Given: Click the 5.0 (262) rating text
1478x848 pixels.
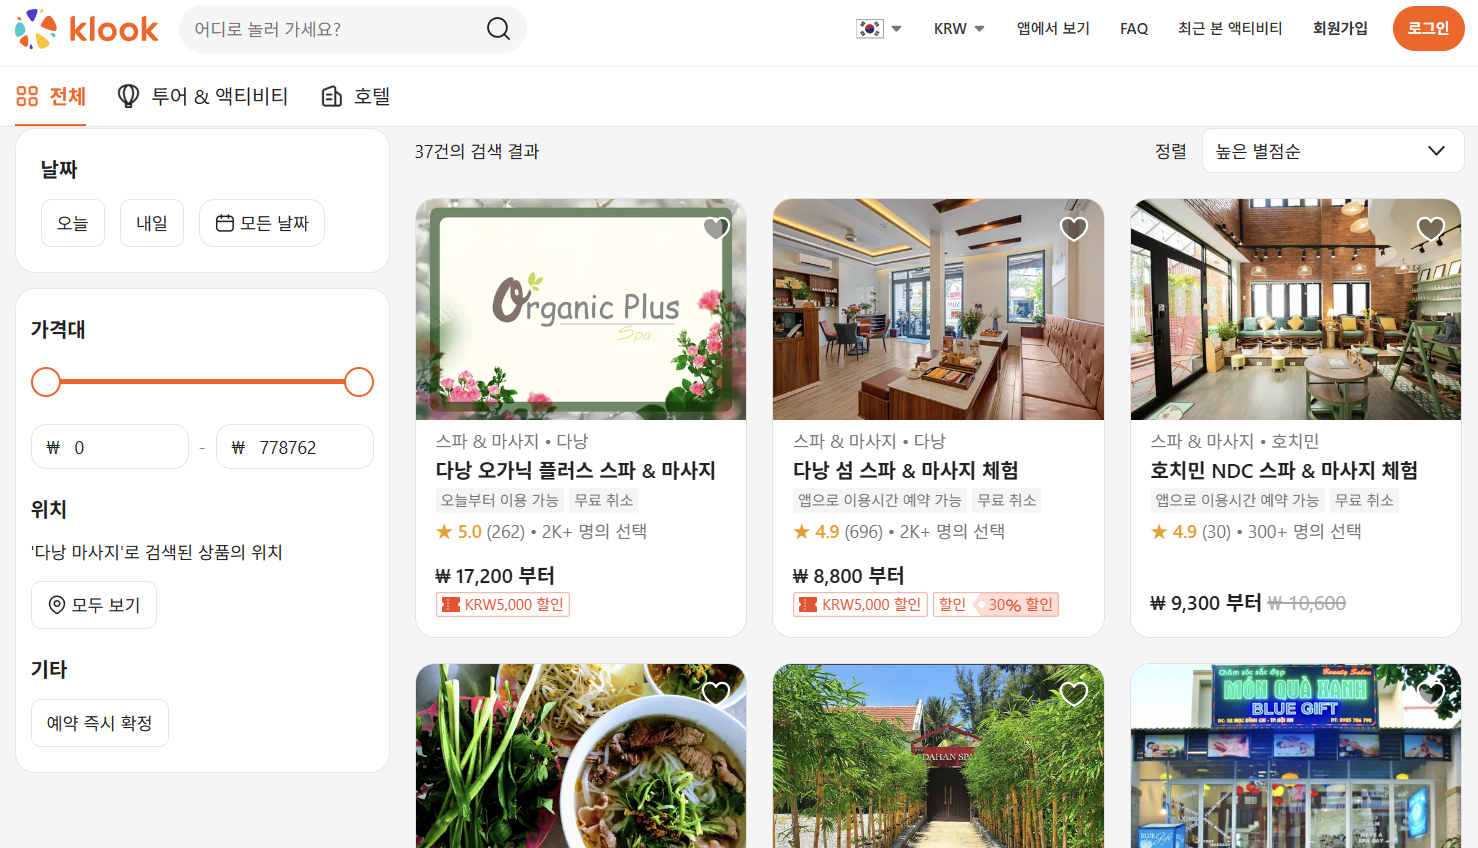Looking at the screenshot, I should click(x=480, y=531).
